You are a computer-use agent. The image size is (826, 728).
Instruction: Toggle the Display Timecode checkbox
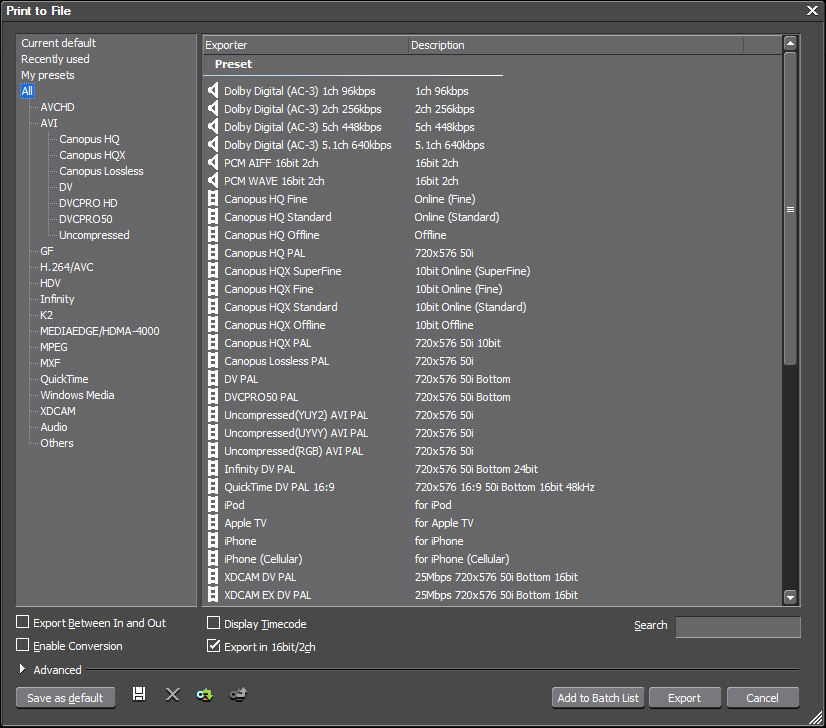coord(213,623)
